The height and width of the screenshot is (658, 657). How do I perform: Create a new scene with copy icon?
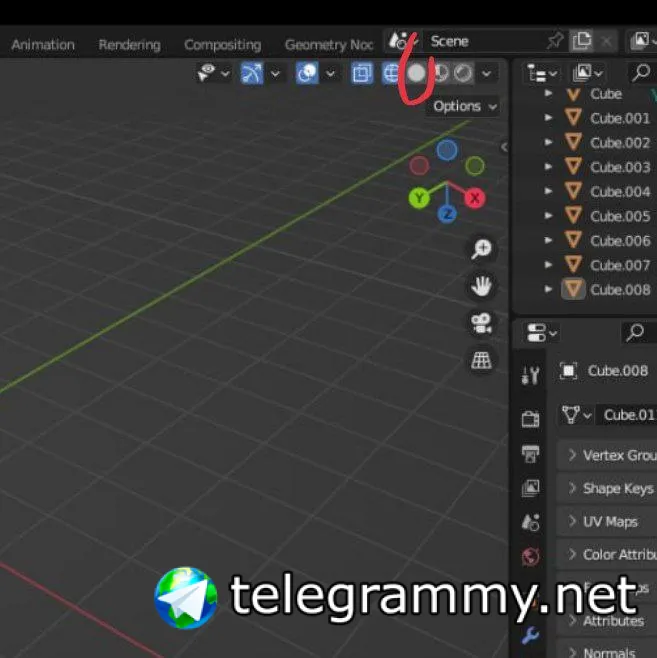pos(581,41)
